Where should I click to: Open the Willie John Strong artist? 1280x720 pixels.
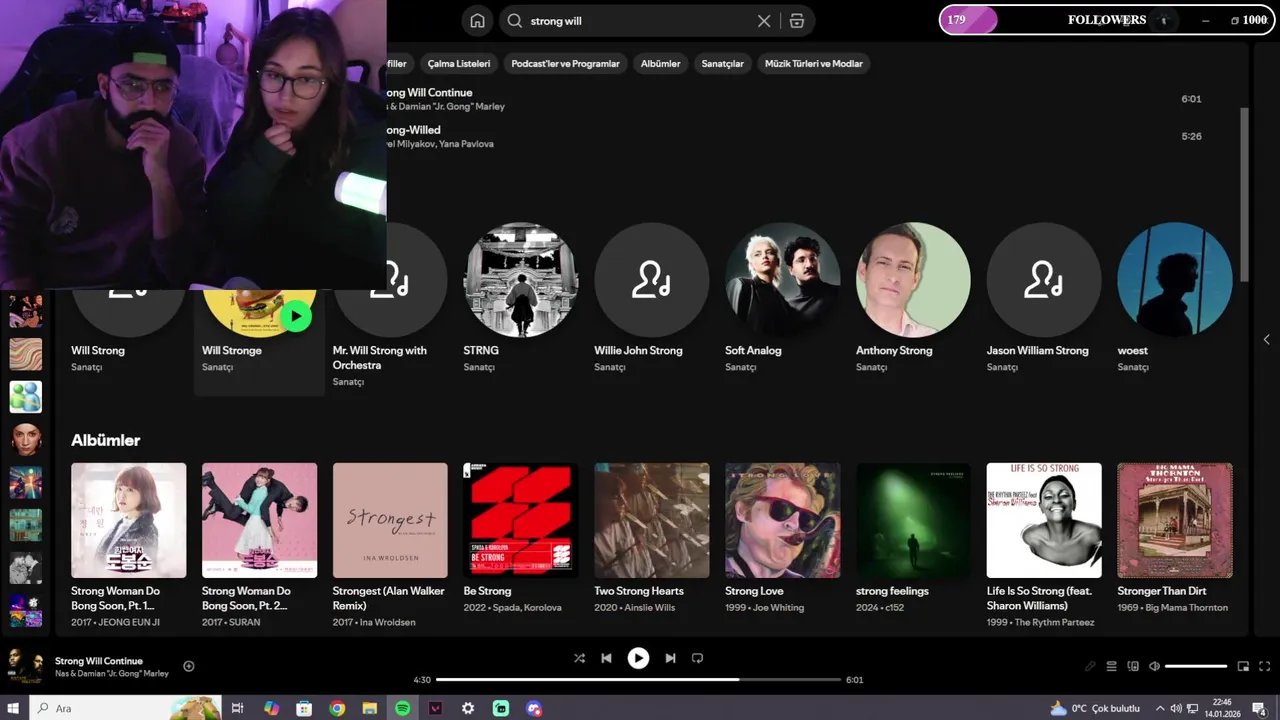[x=652, y=280]
